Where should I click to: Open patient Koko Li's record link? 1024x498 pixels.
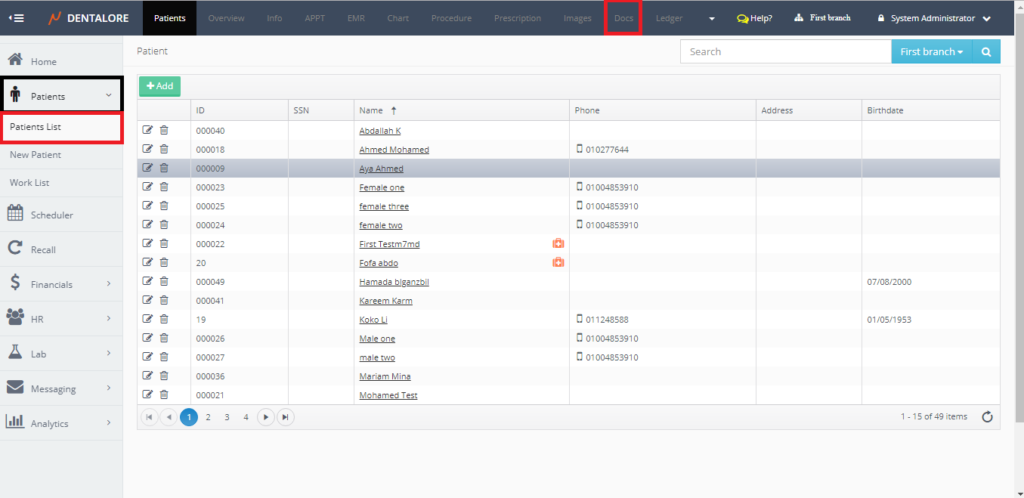coord(373,319)
